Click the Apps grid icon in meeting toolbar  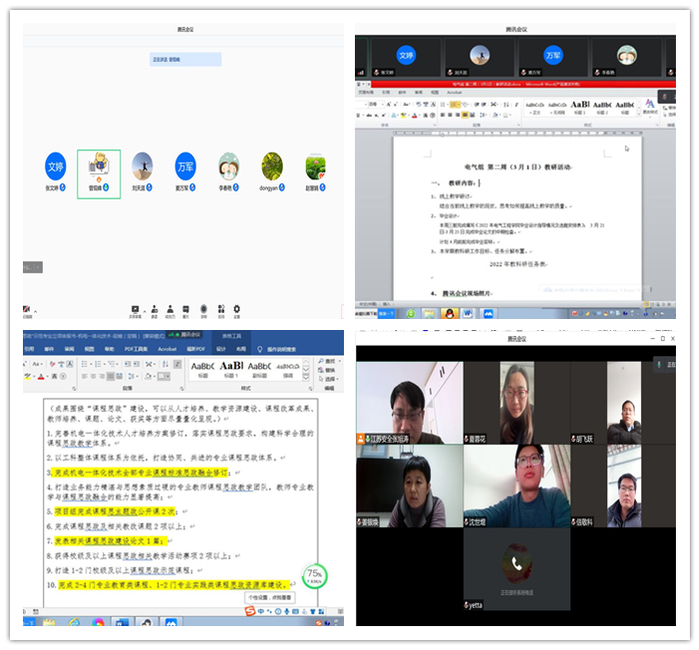(220, 308)
